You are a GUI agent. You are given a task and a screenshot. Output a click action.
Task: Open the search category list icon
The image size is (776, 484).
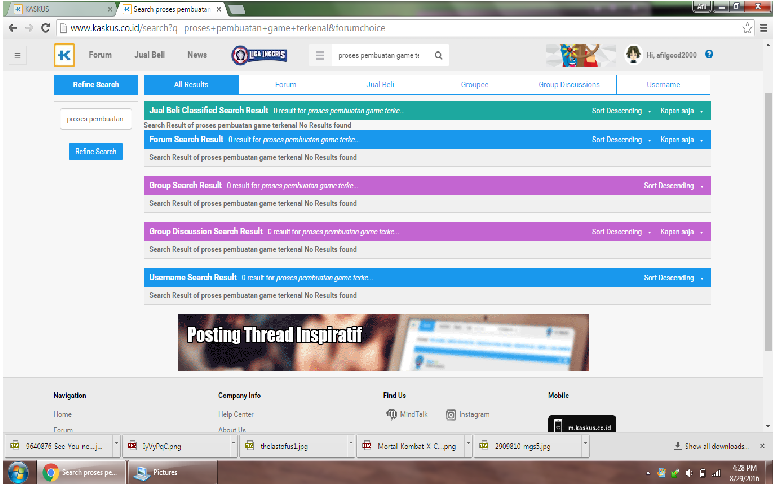pyautogui.click(x=320, y=55)
